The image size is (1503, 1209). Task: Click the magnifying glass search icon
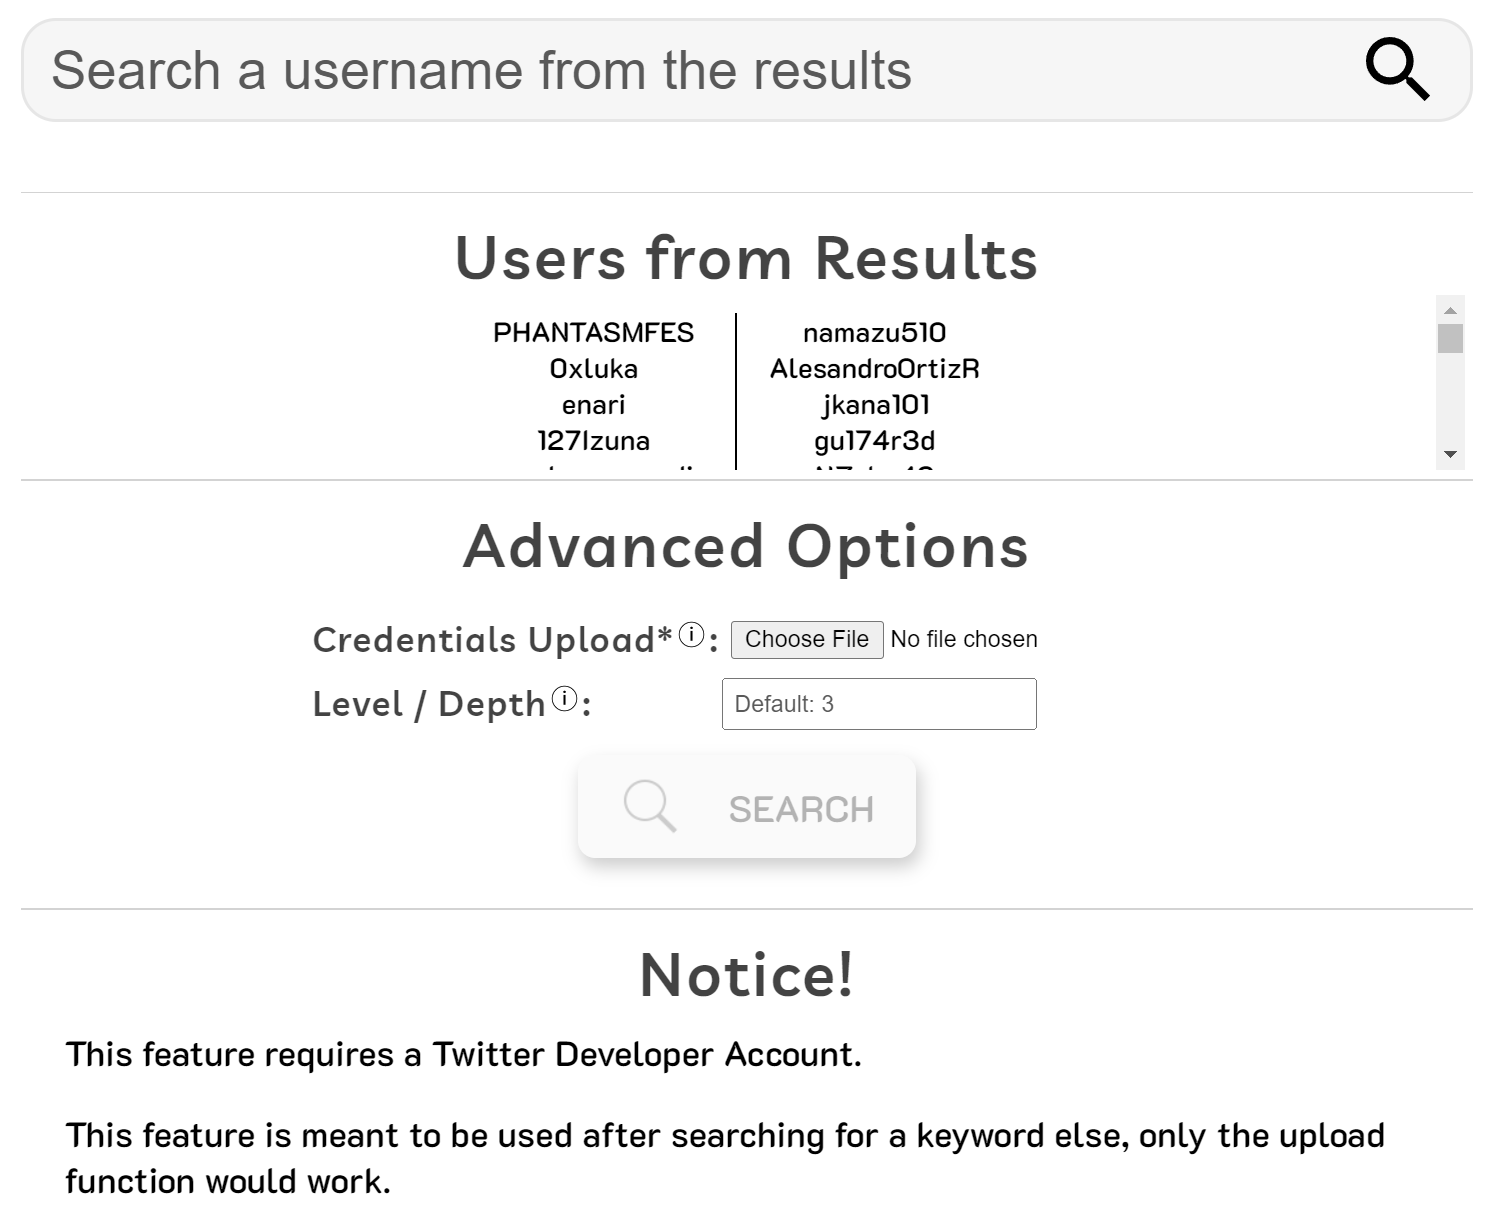(1397, 69)
